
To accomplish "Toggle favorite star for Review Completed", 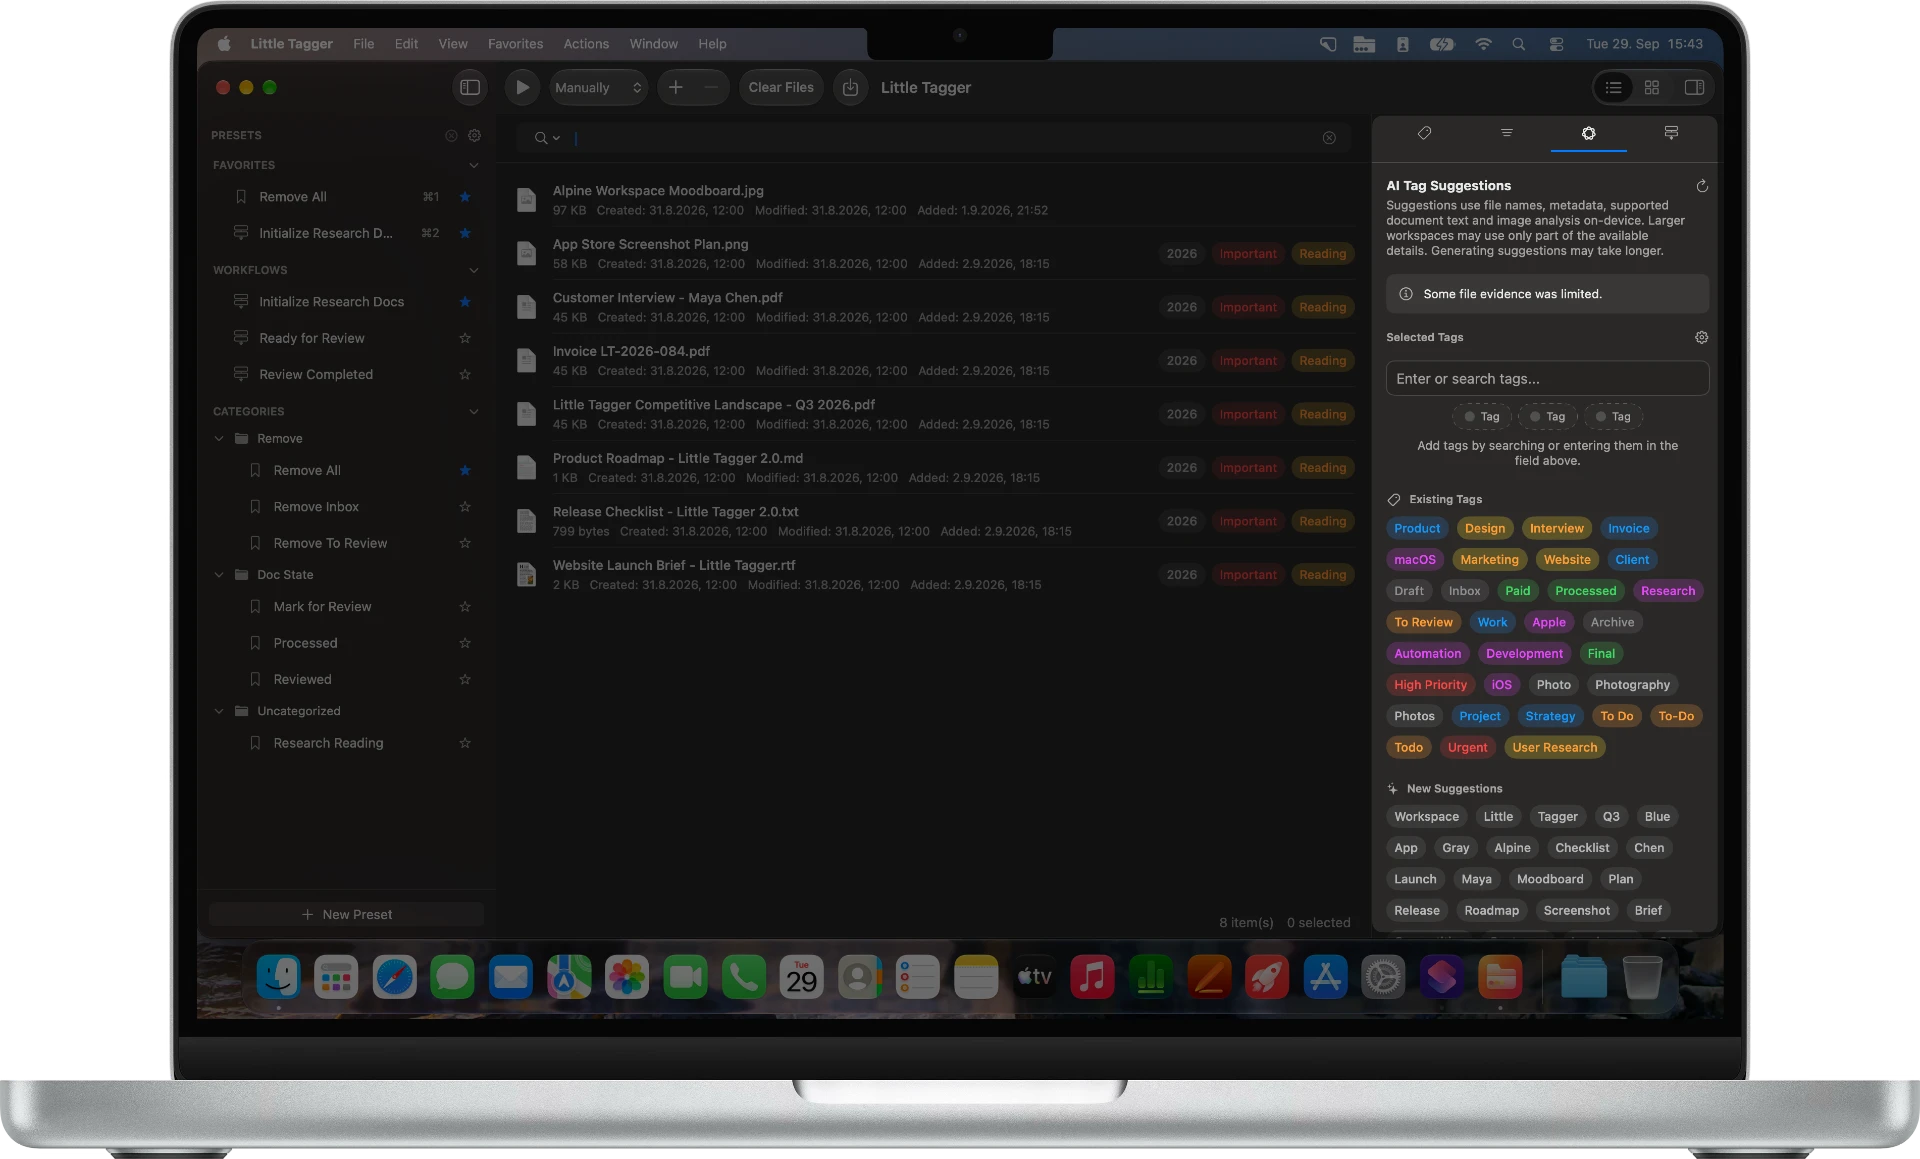I will pyautogui.click(x=465, y=375).
